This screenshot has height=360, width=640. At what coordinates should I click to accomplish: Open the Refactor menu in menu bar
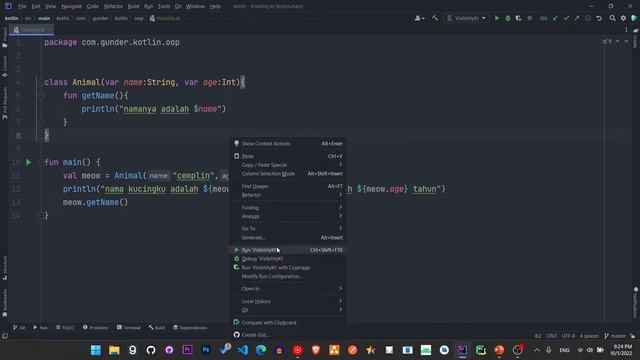pos(113,7)
